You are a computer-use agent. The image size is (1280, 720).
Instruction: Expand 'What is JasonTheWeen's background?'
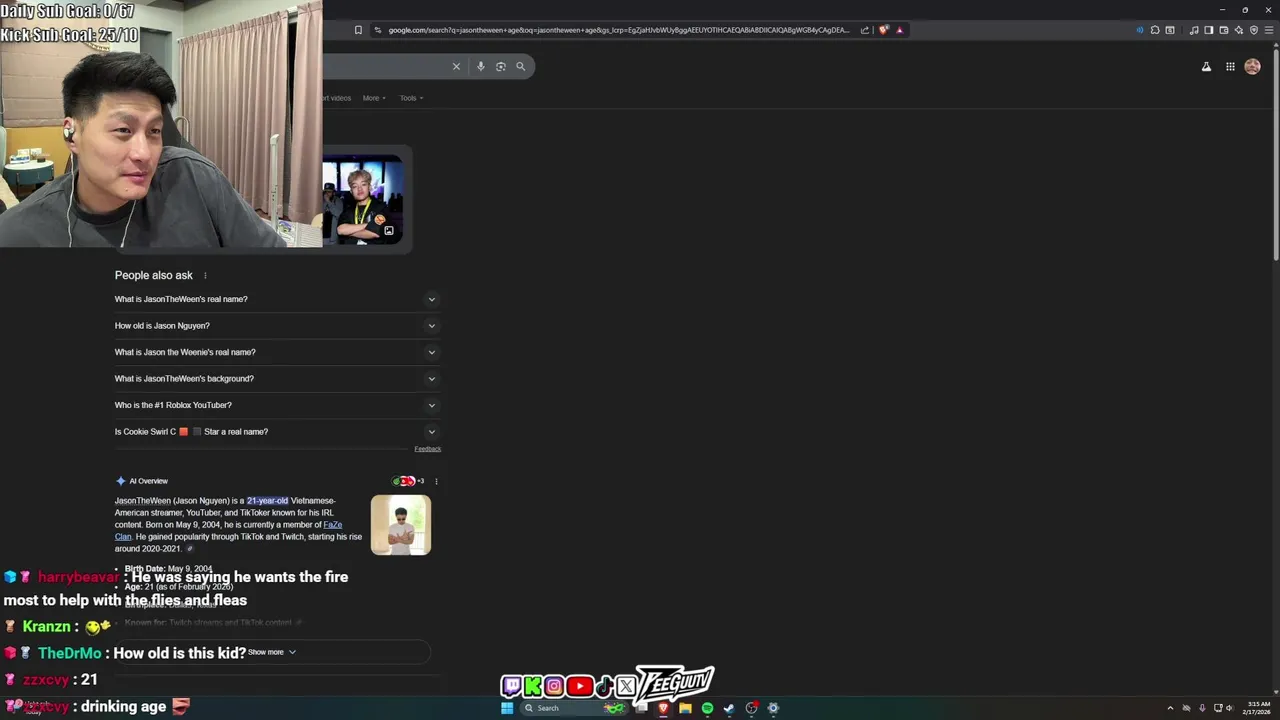click(276, 379)
